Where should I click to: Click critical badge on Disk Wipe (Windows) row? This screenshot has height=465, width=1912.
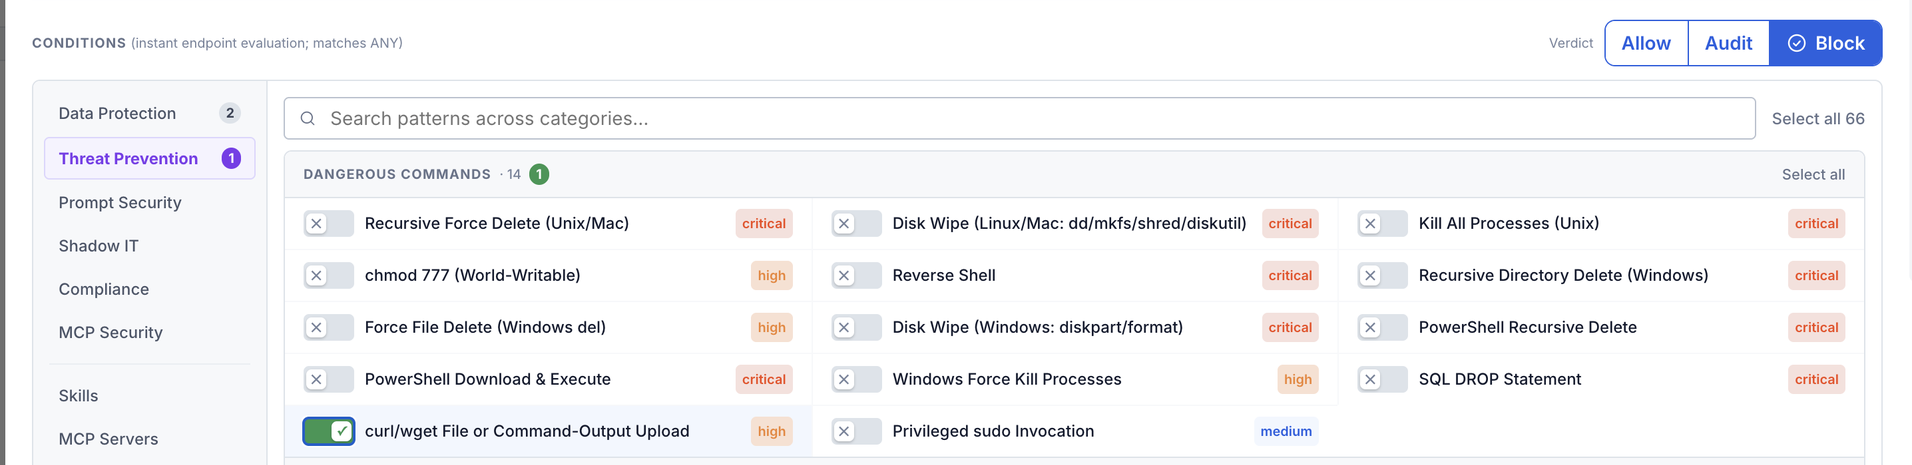(1290, 328)
